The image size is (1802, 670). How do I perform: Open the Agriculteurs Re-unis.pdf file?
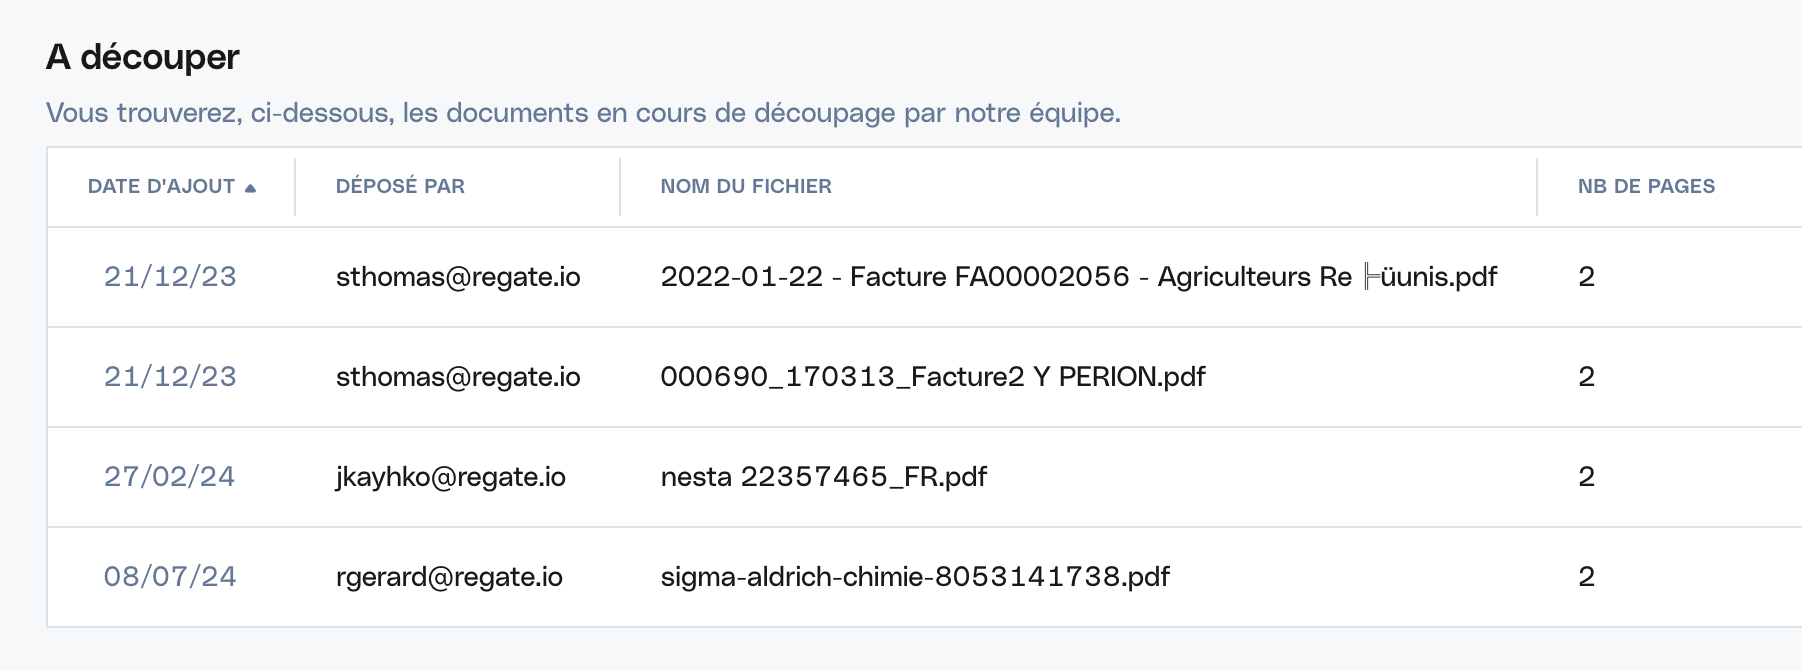(1079, 277)
